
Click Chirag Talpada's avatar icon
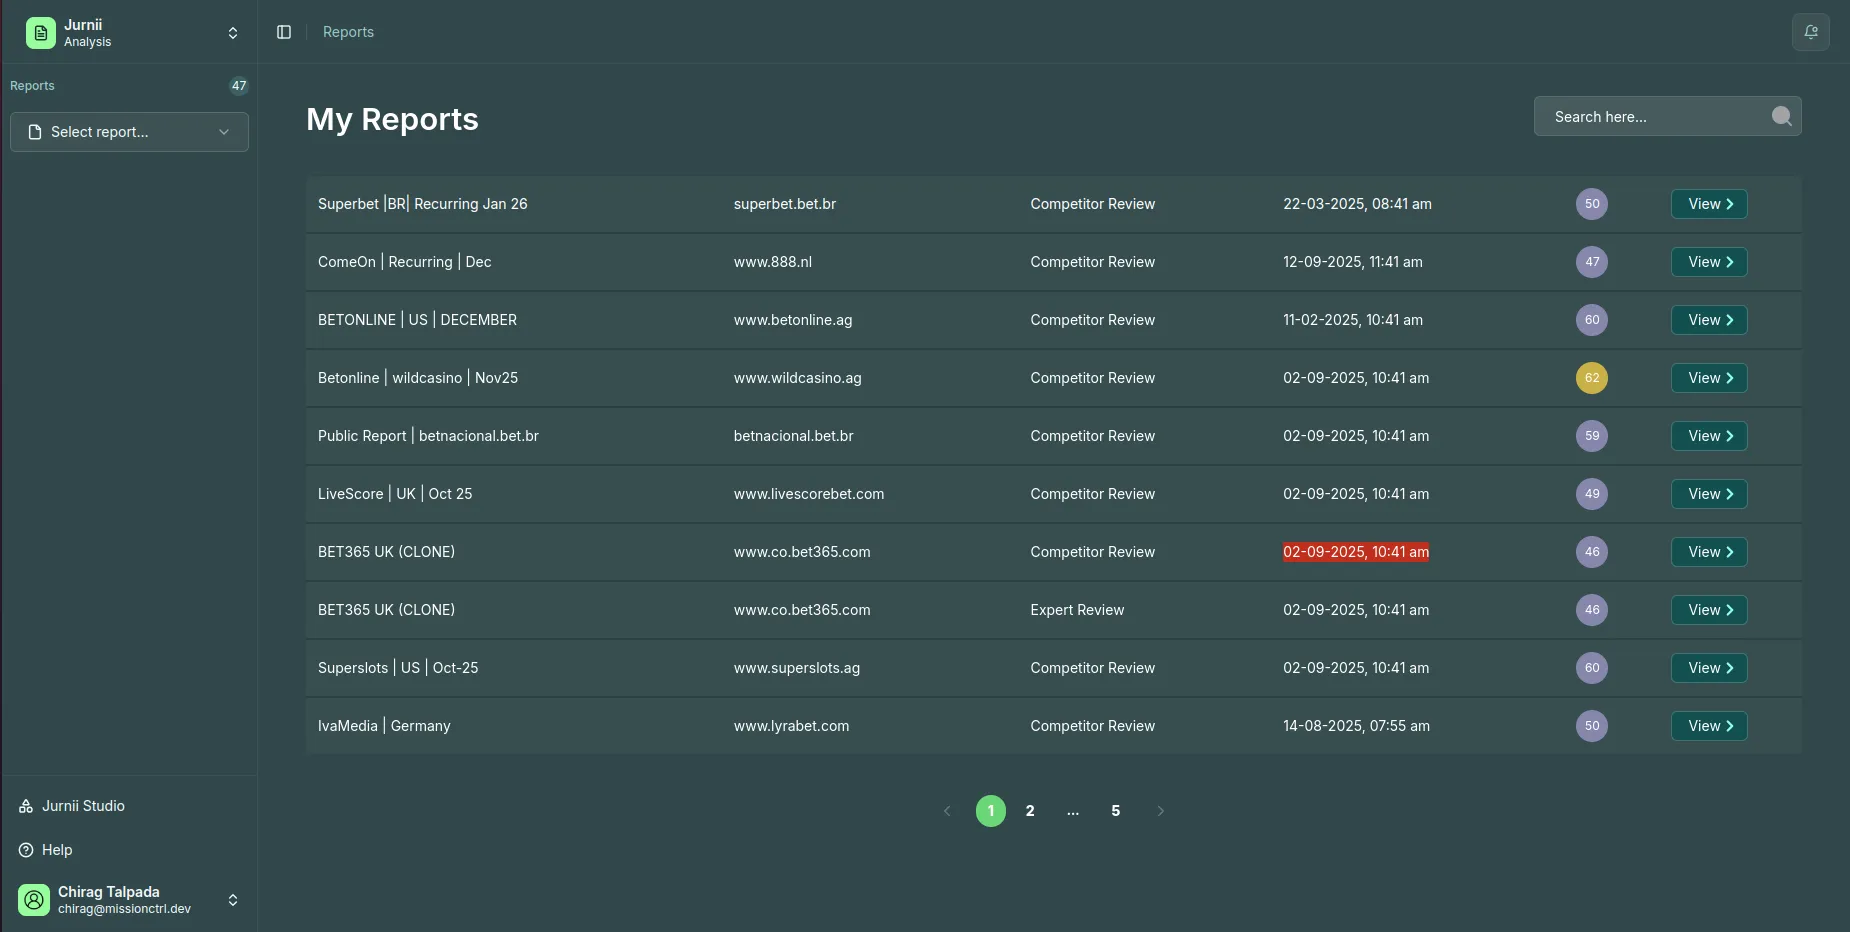coord(33,900)
